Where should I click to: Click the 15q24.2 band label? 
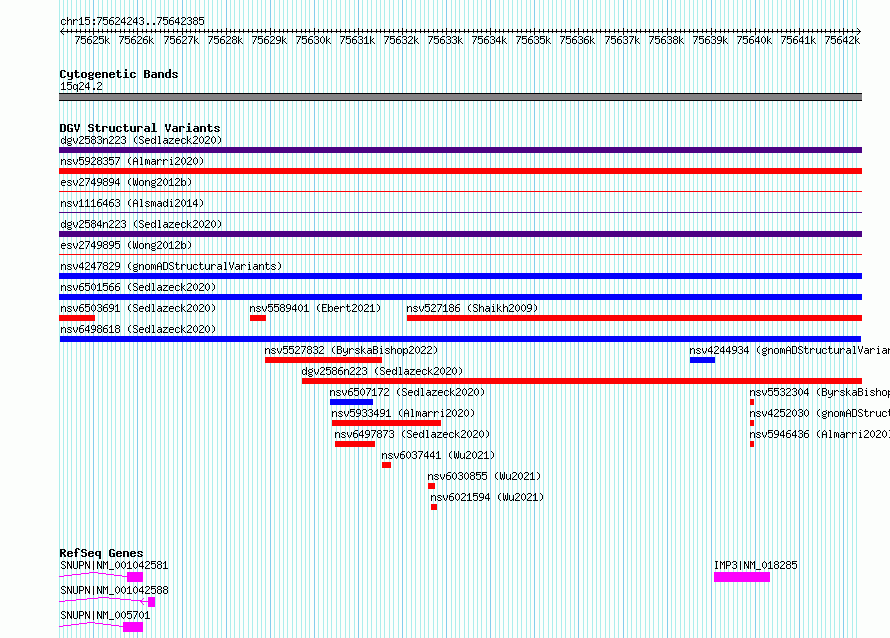[81, 86]
